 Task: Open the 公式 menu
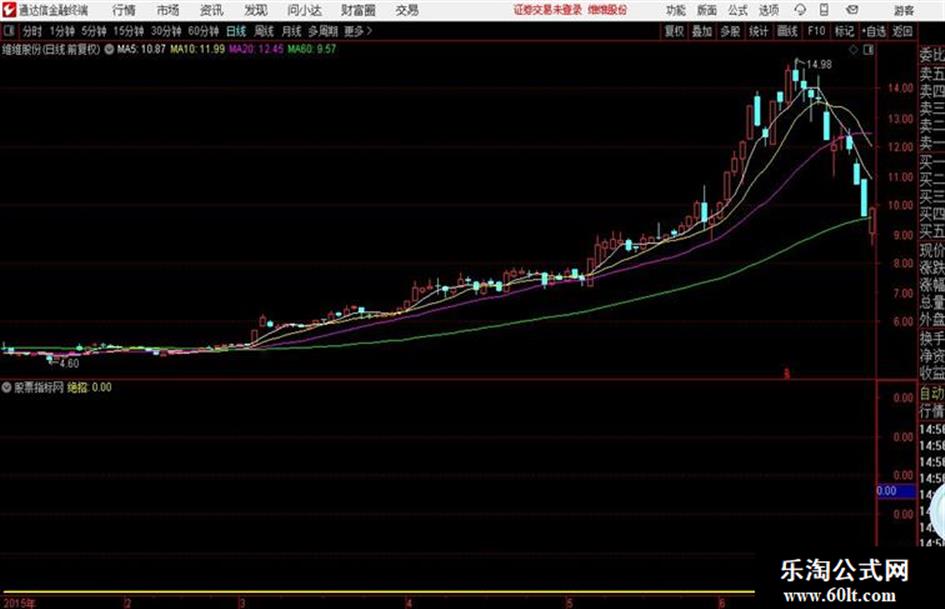pyautogui.click(x=738, y=10)
